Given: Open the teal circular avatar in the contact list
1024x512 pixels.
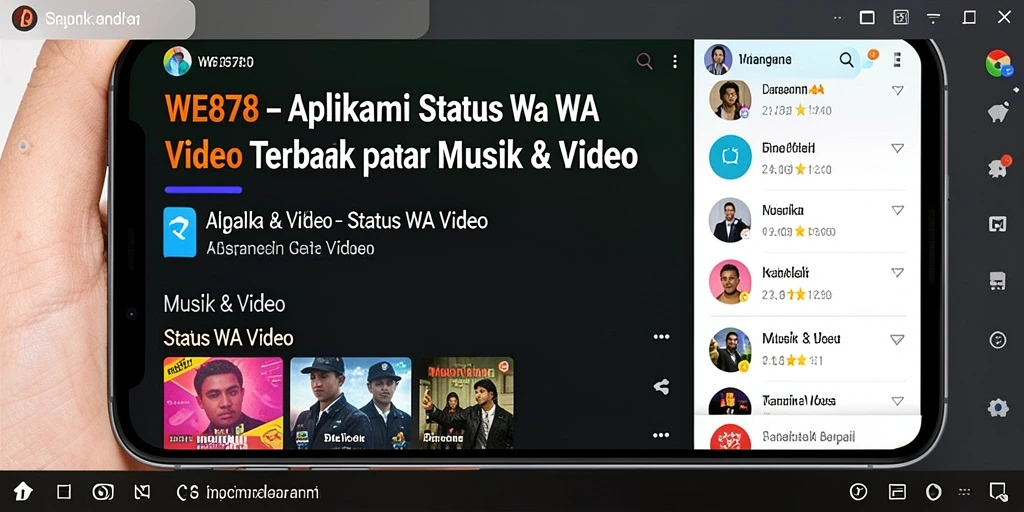Looking at the screenshot, I should coord(730,157).
